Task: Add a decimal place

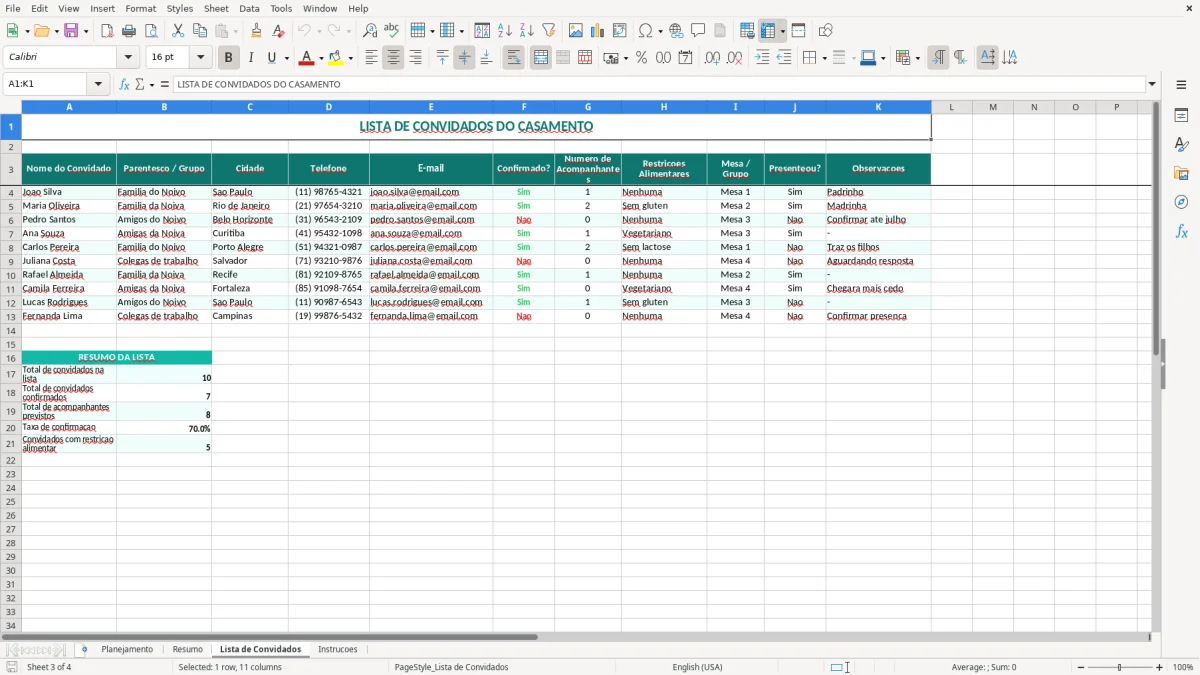Action: coord(712,58)
